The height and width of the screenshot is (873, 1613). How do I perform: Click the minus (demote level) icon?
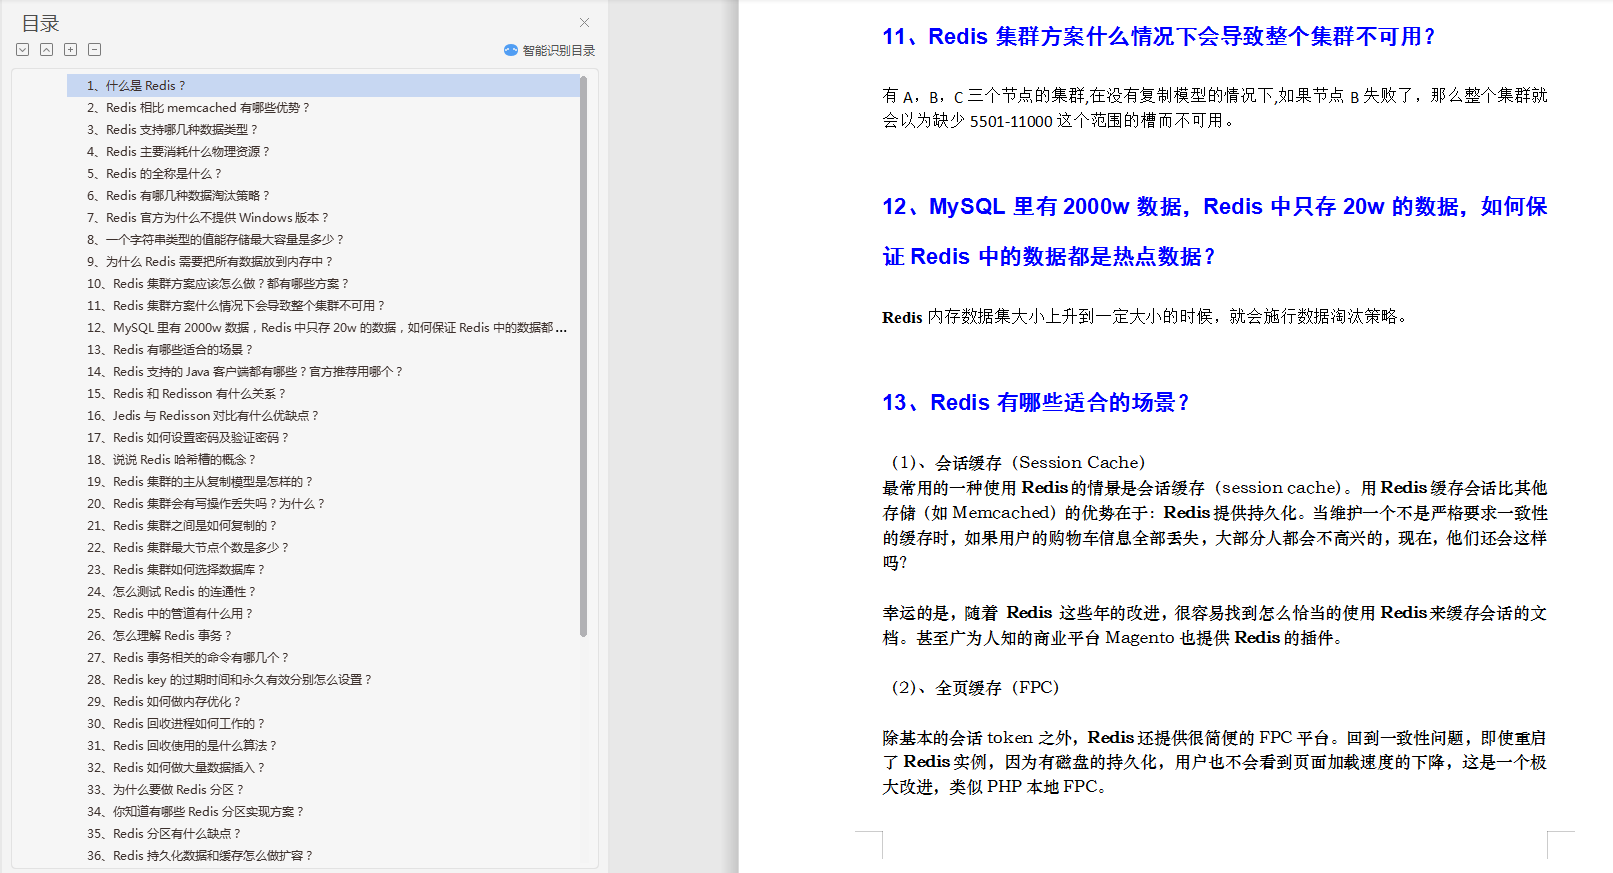[x=95, y=50]
